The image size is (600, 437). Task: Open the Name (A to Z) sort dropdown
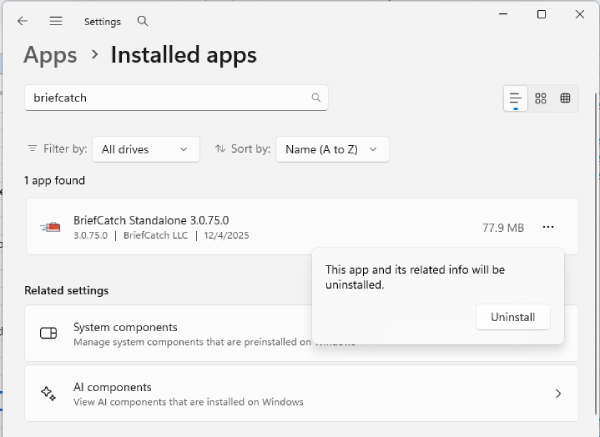pos(333,149)
